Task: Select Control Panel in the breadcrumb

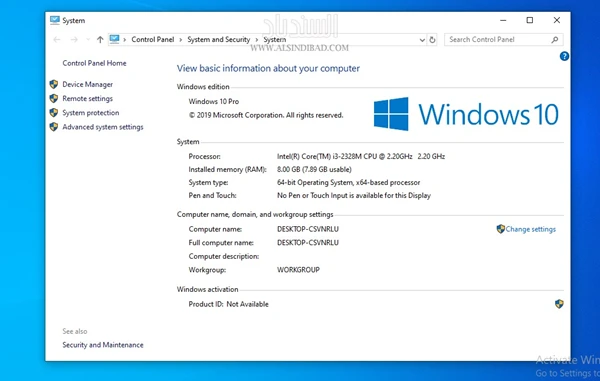Action: 153,39
